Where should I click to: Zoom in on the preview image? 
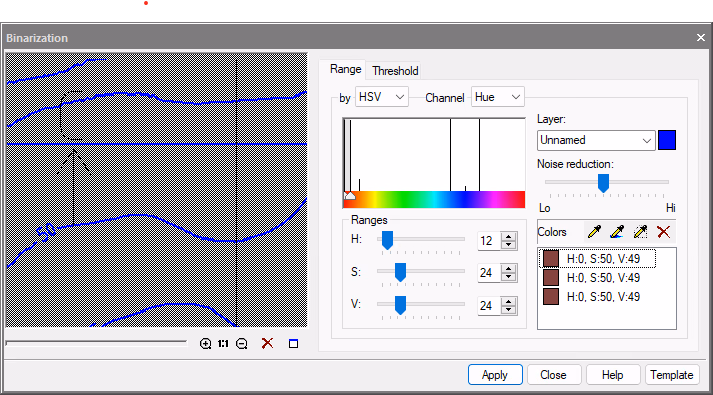tap(206, 344)
